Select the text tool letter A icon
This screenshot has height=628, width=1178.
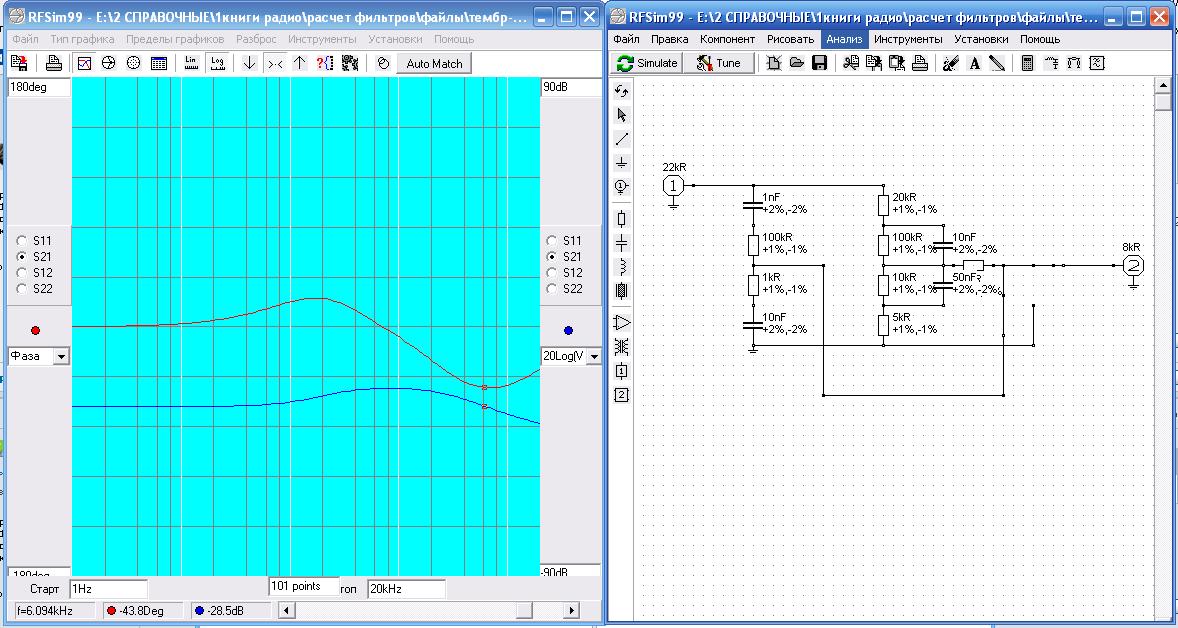(974, 63)
